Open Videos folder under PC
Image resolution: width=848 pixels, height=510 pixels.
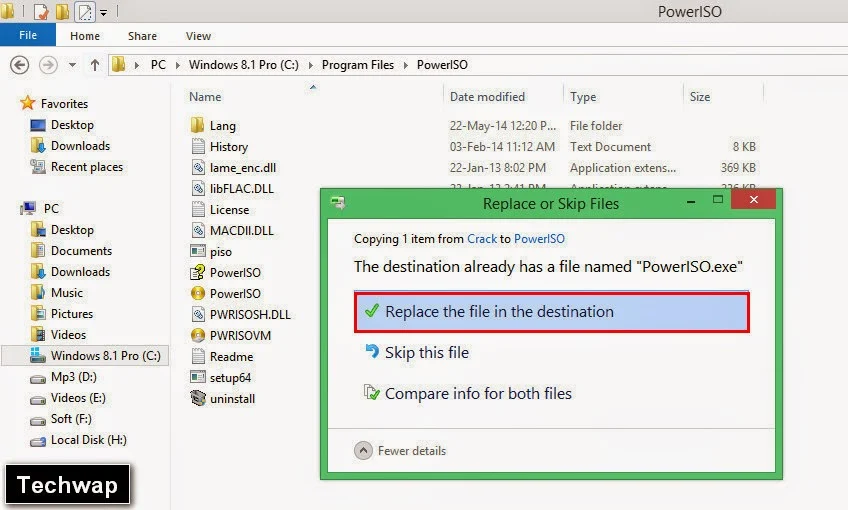tap(68, 335)
